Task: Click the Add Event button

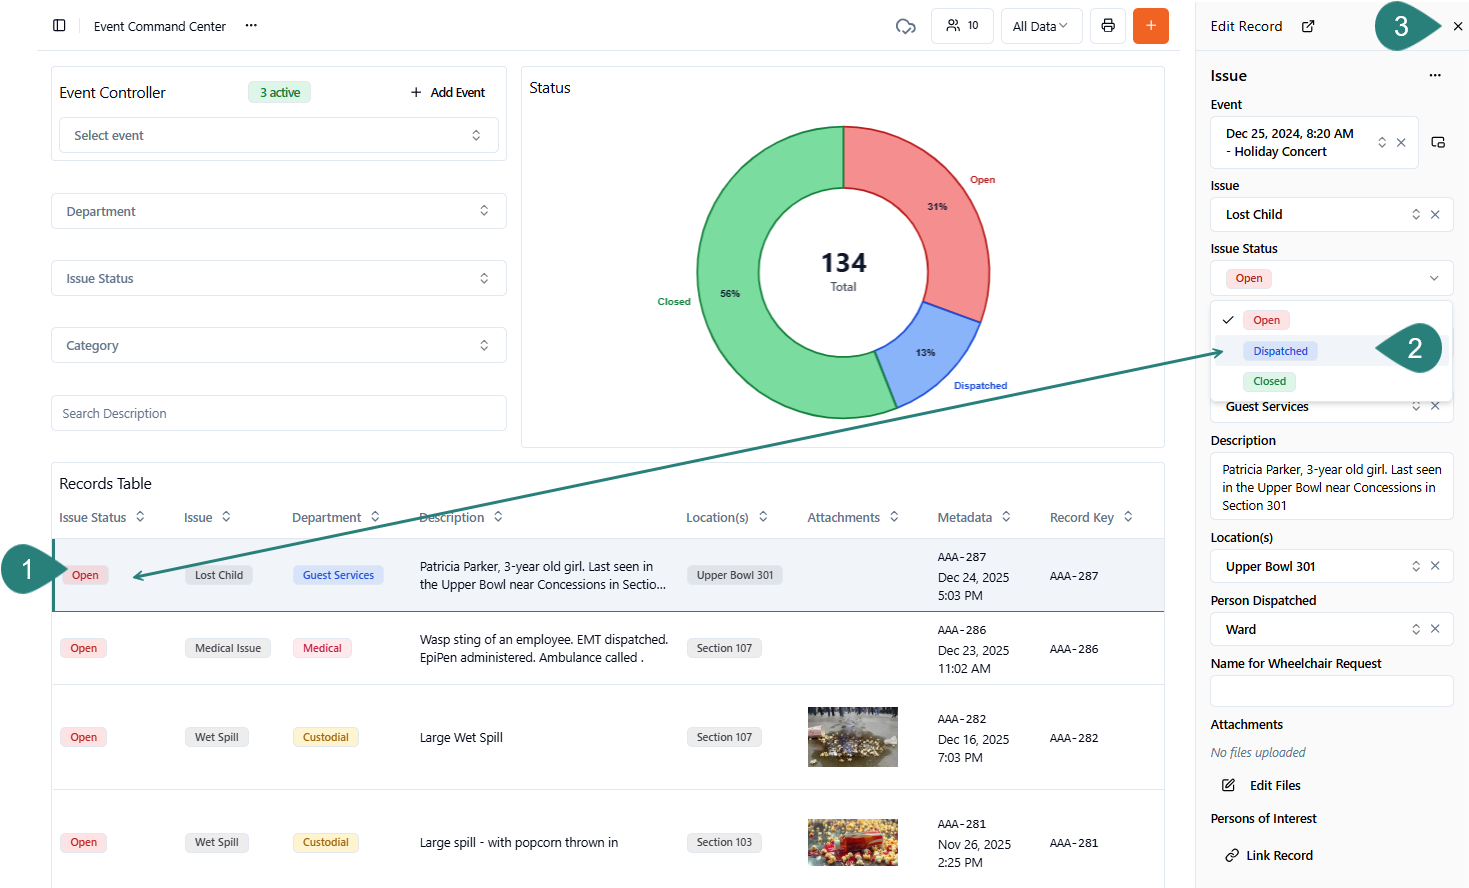Action: tap(448, 93)
